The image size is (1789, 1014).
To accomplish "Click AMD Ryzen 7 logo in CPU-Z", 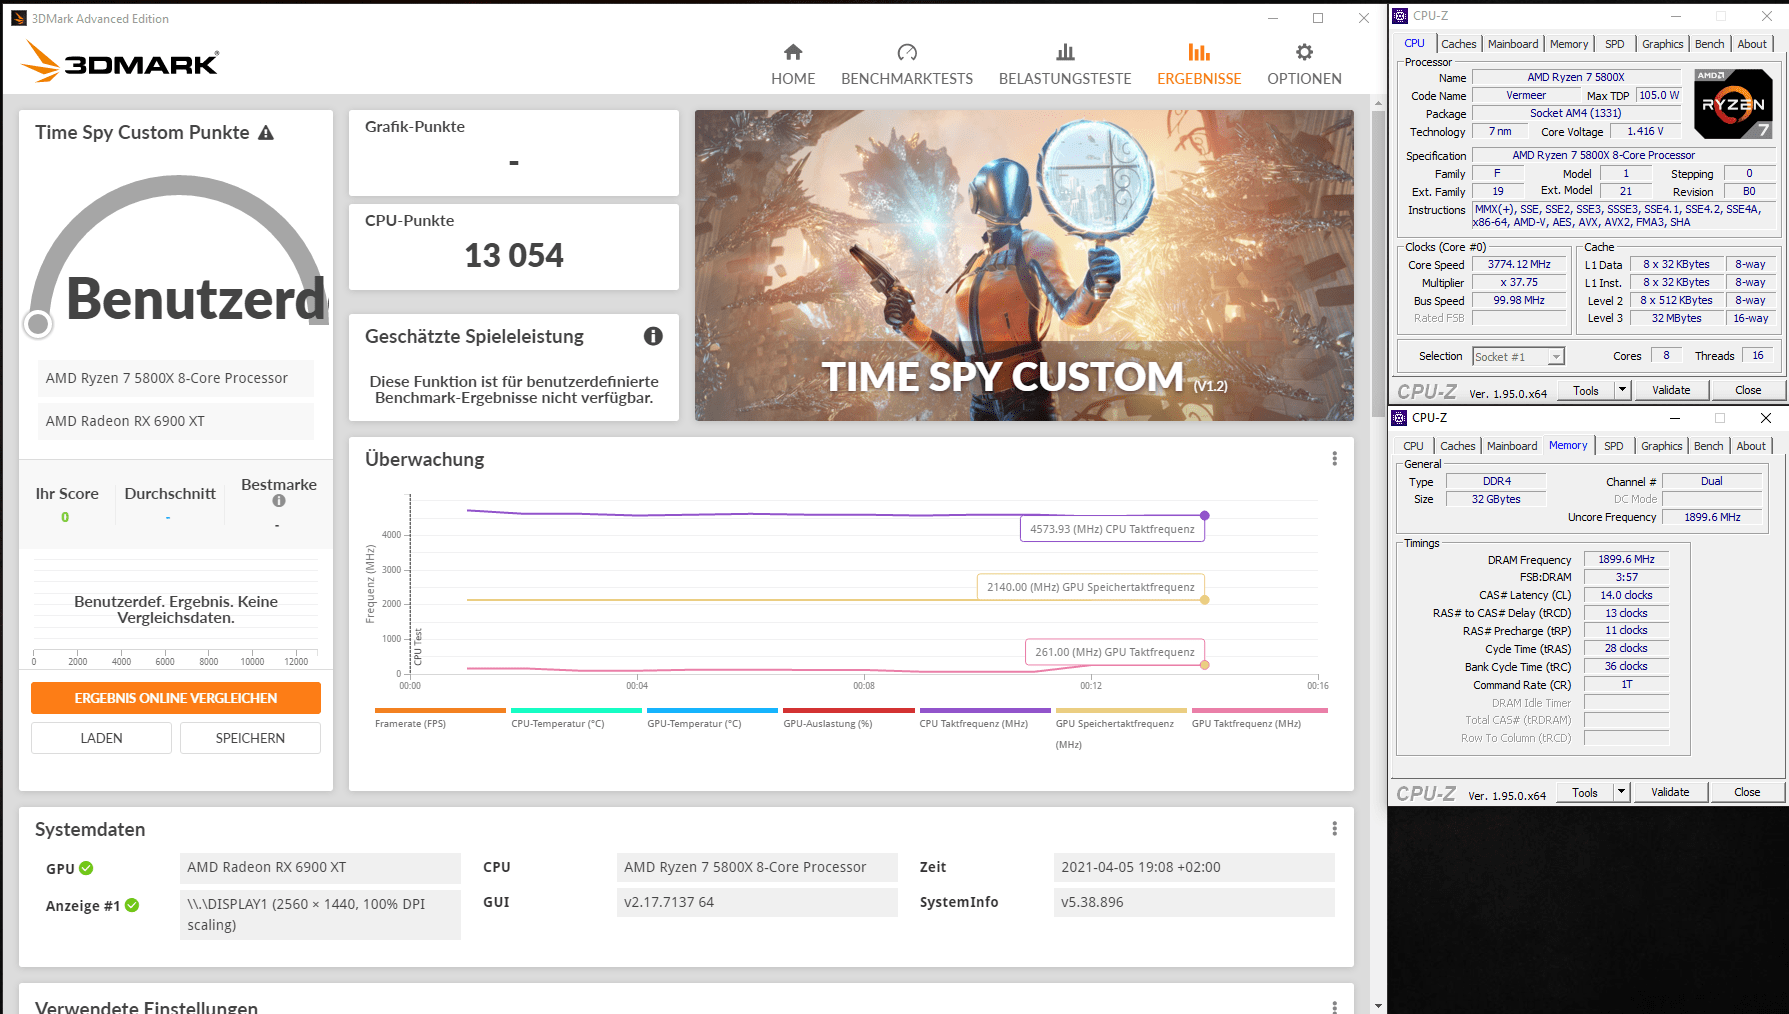I will (1734, 104).
